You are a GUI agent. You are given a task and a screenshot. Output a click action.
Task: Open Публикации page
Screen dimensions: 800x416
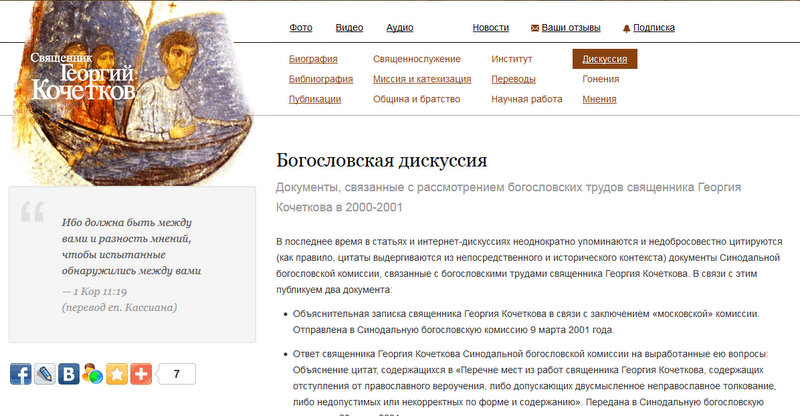pyautogui.click(x=314, y=99)
